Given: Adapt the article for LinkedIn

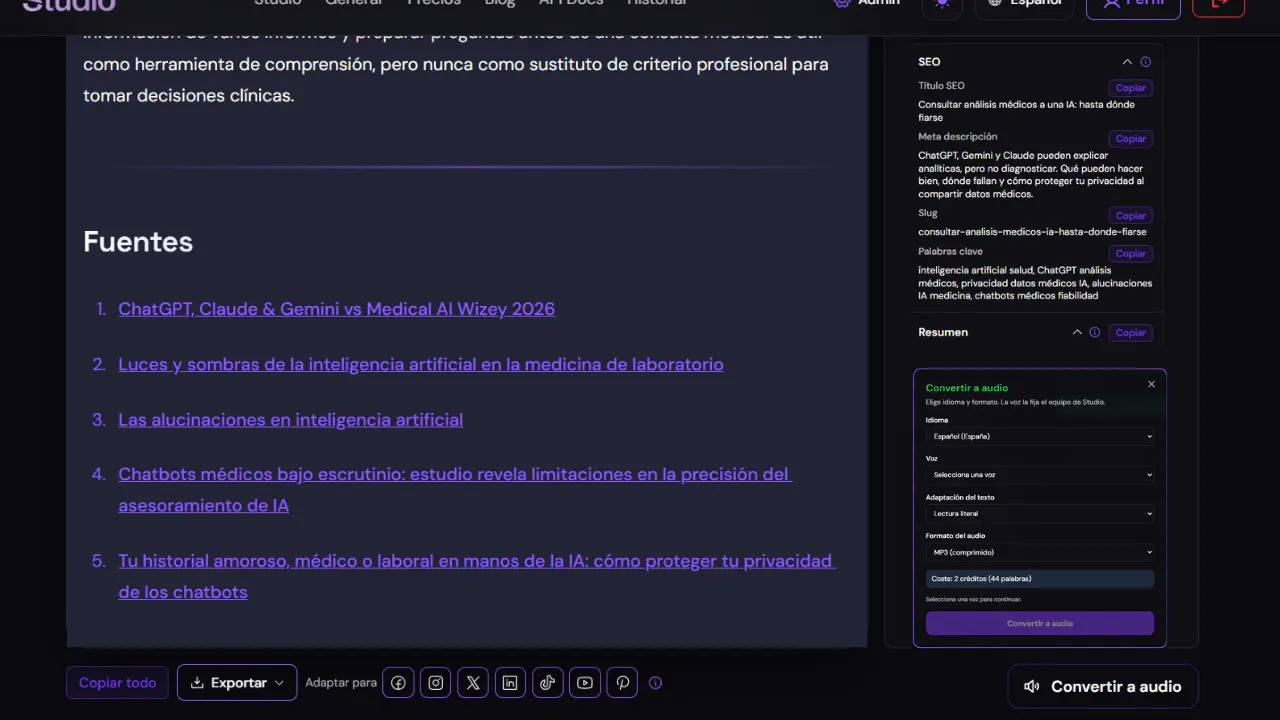Looking at the screenshot, I should click(510, 683).
